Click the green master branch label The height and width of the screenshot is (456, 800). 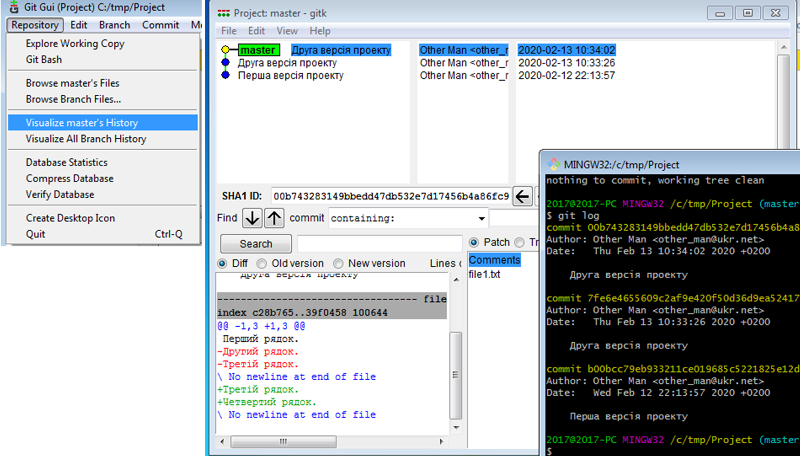[259, 50]
